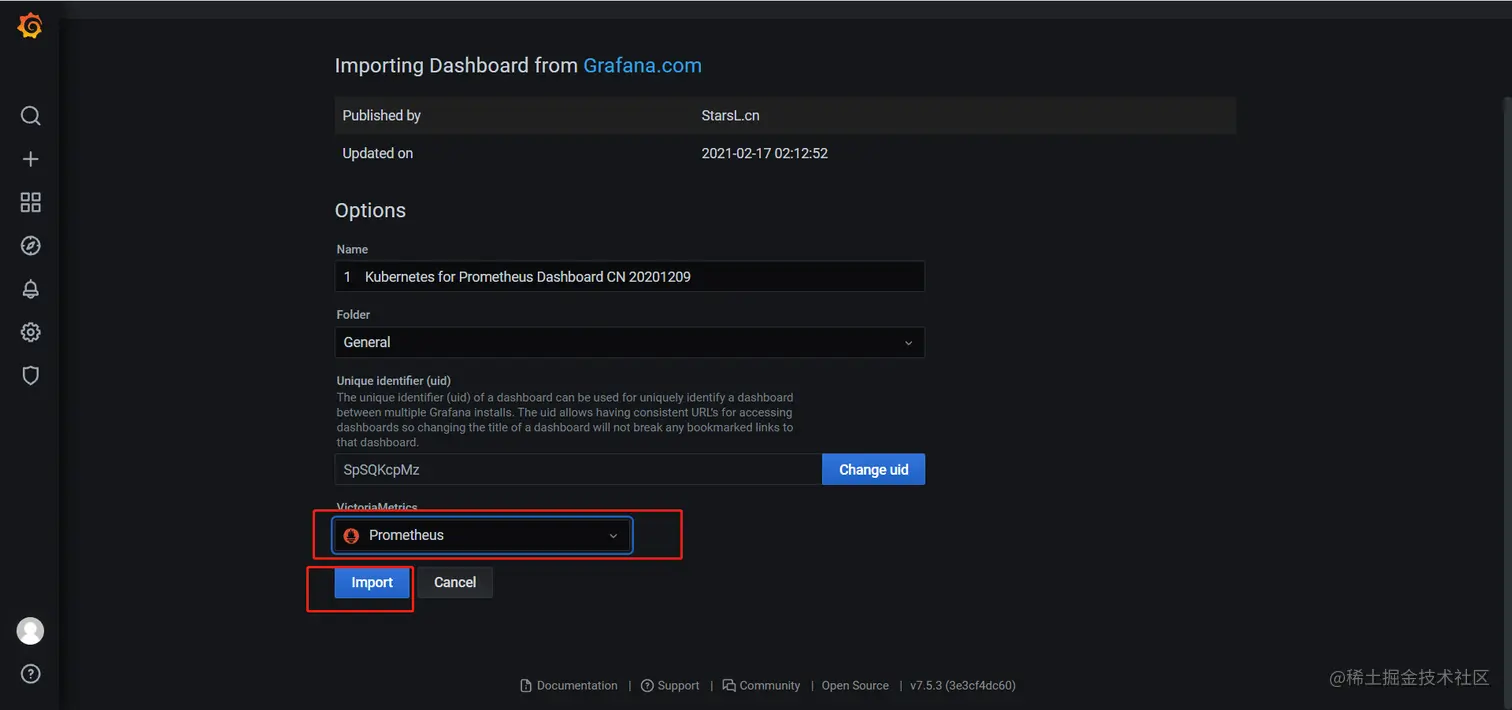The width and height of the screenshot is (1512, 710).
Task: Open the Open Source footer link
Action: 855,686
